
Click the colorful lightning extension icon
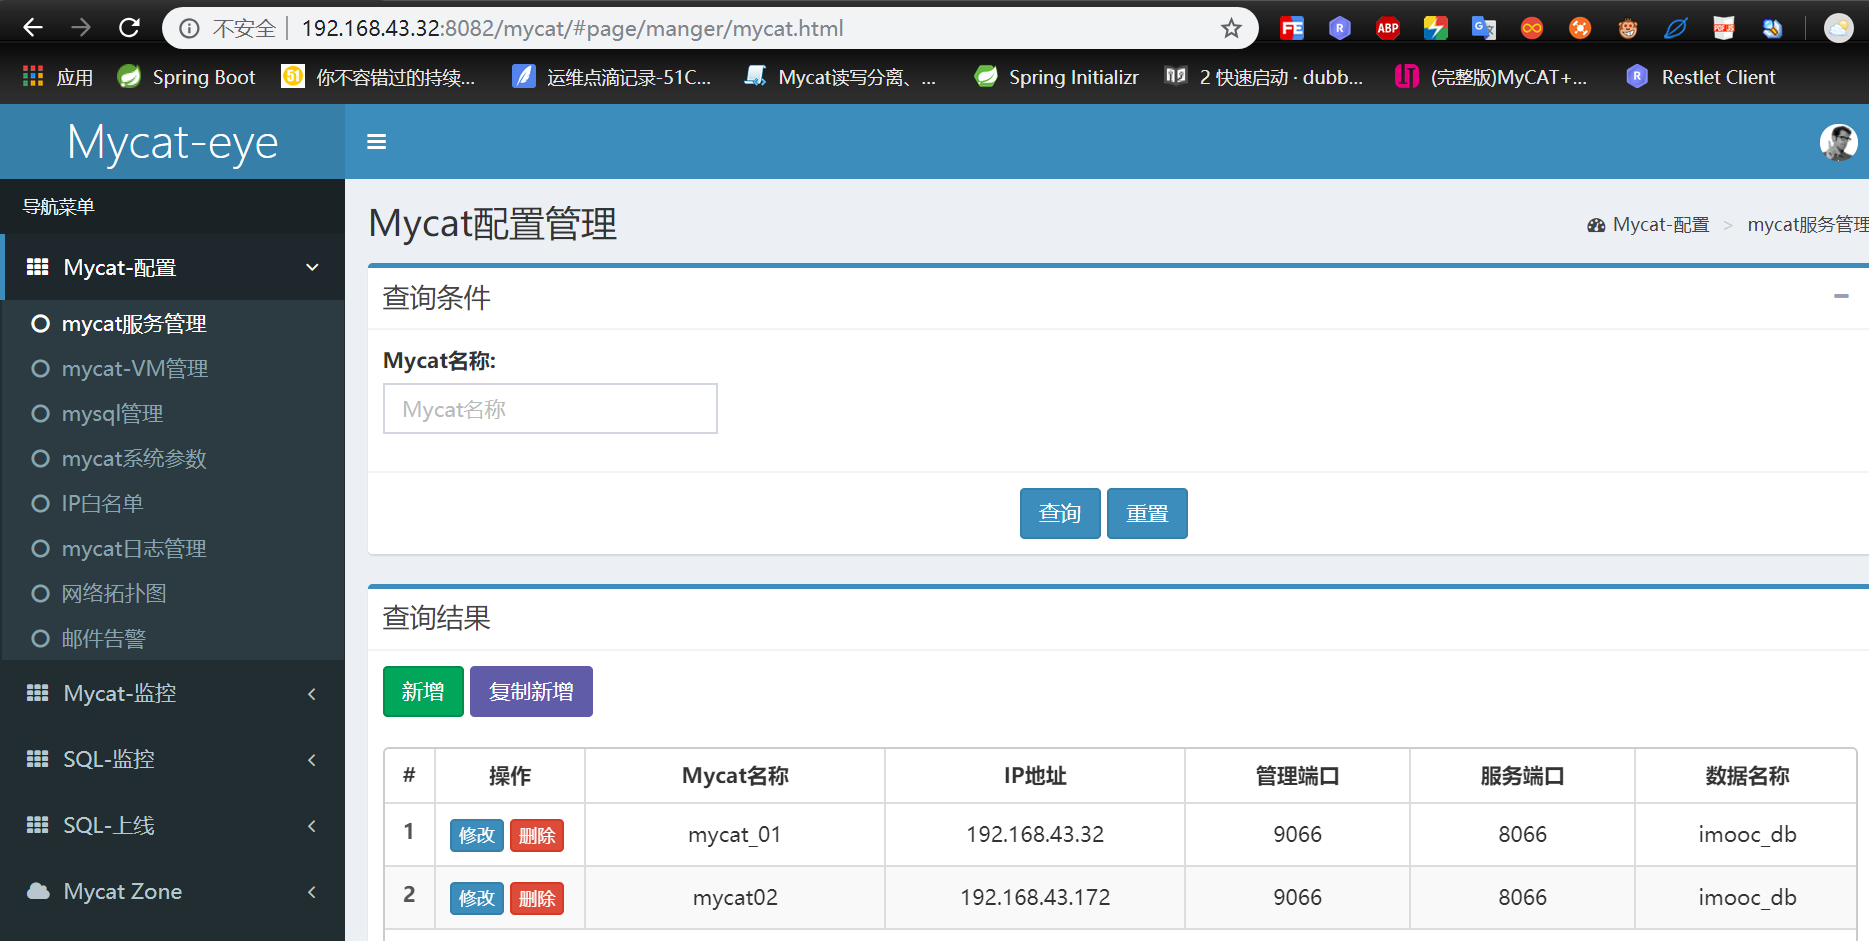pos(1435,28)
